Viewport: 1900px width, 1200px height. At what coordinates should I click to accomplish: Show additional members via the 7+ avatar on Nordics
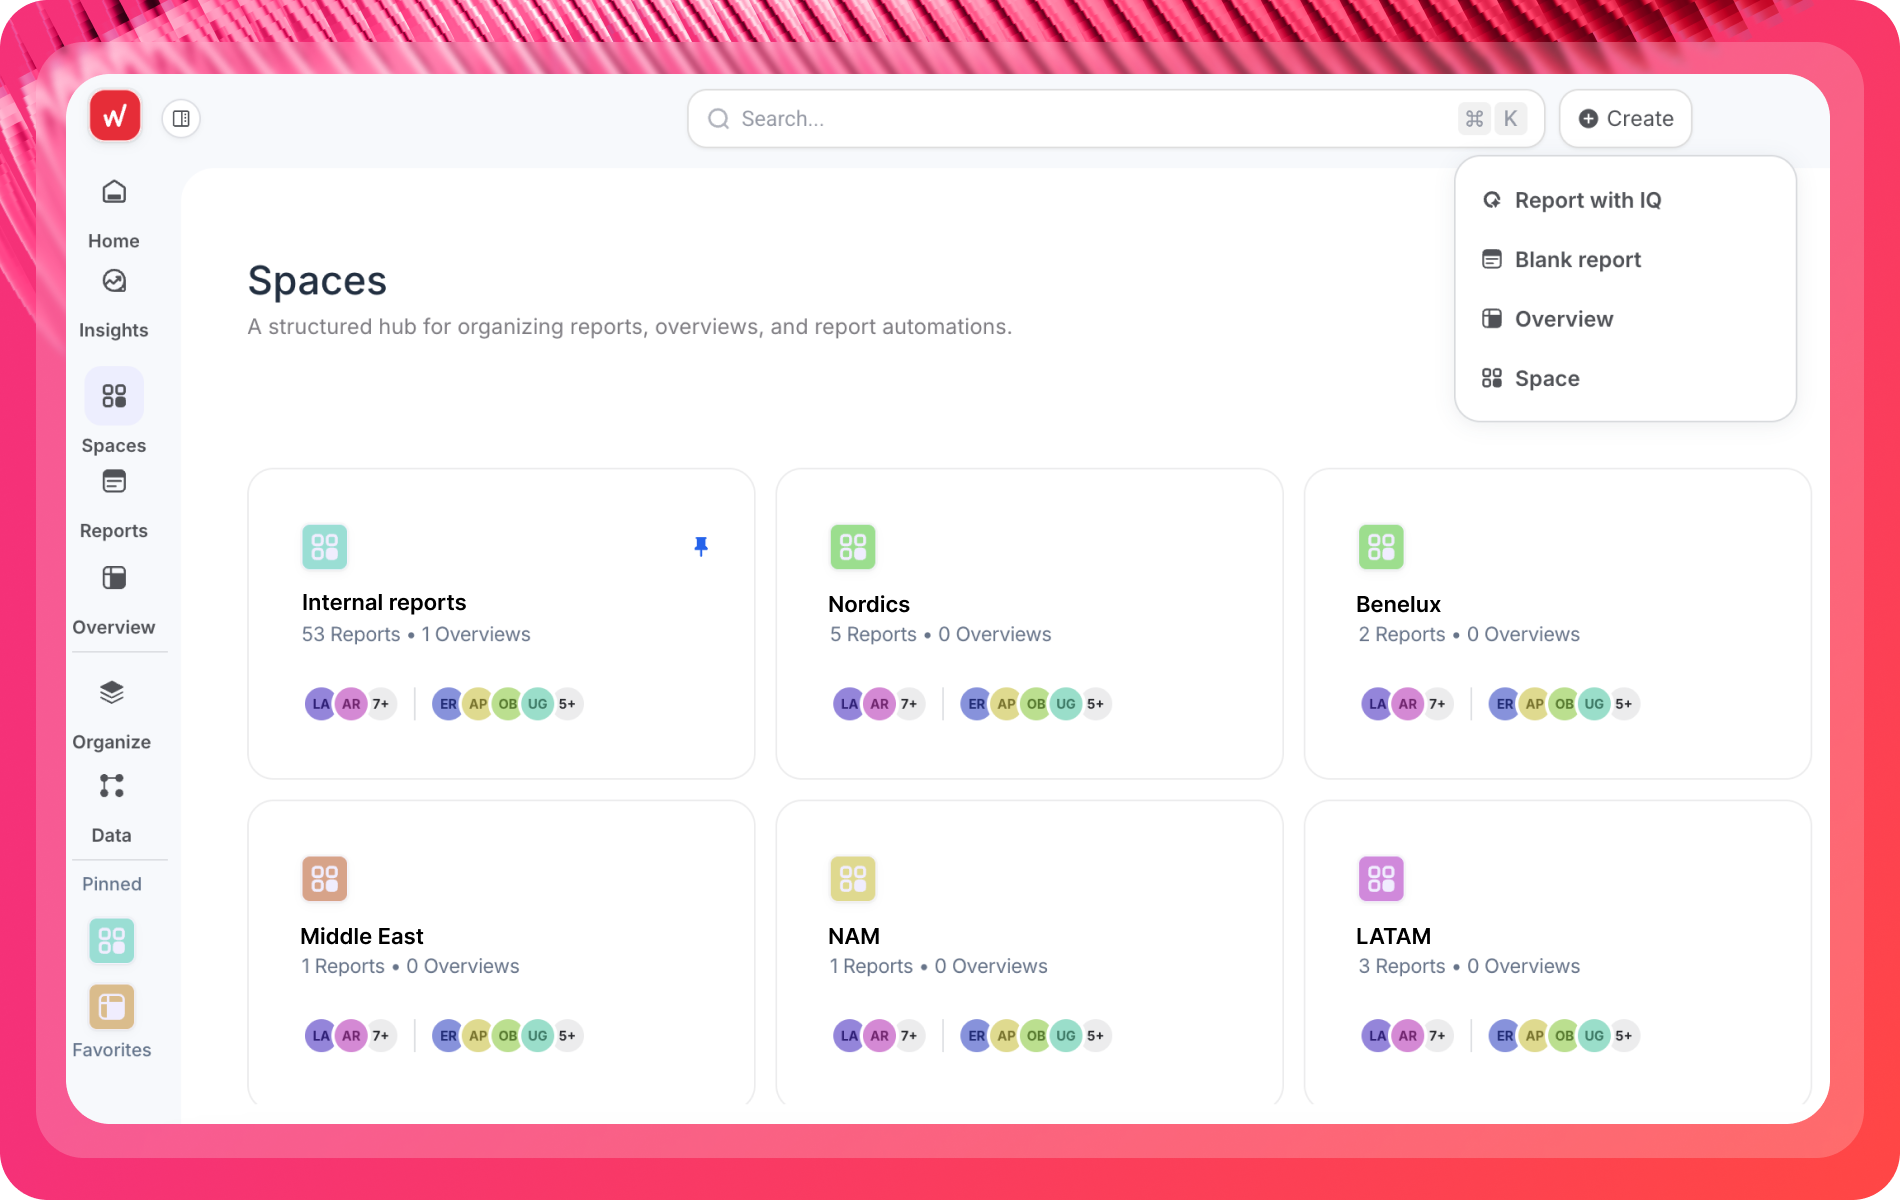pyautogui.click(x=908, y=703)
